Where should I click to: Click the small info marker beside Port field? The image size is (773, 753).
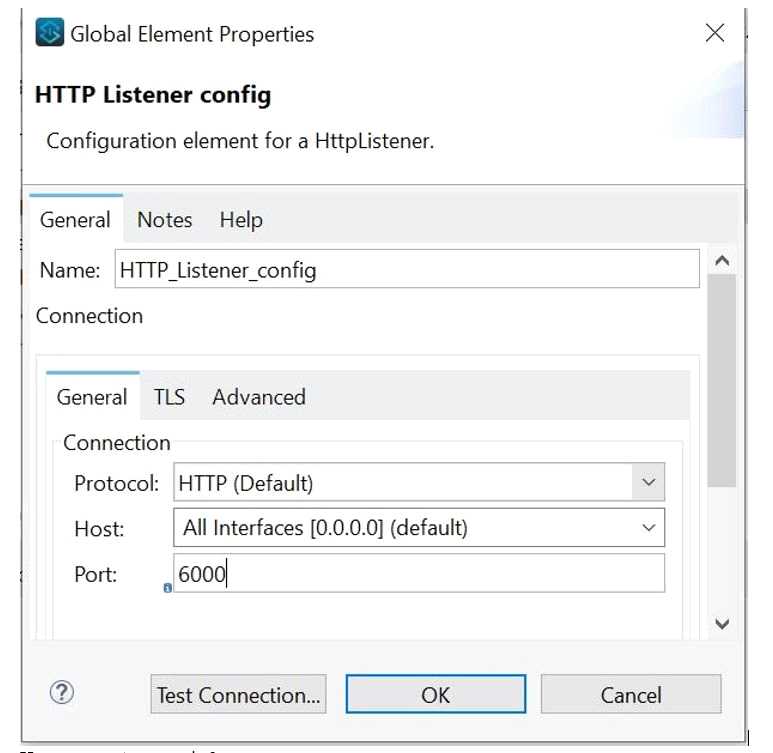168,587
